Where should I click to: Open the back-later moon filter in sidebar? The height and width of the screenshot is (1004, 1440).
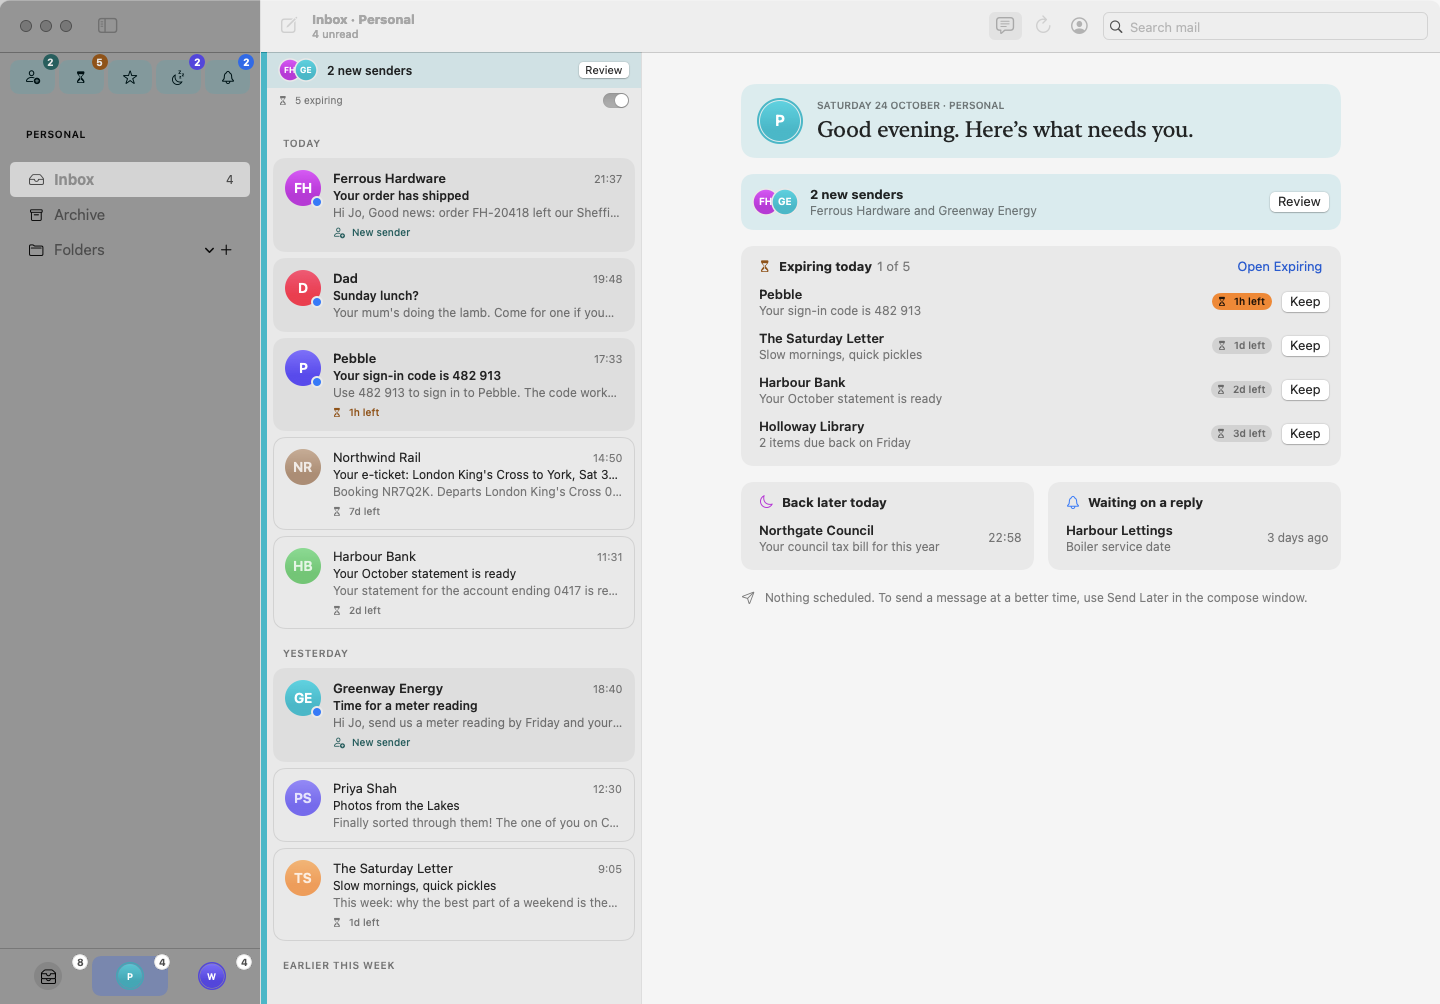click(x=179, y=77)
